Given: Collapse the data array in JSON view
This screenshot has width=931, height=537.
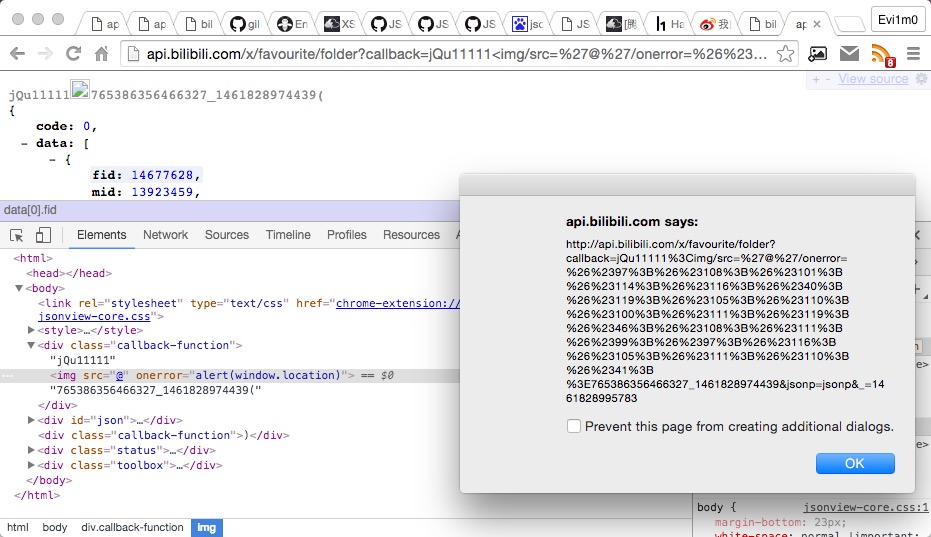Looking at the screenshot, I should click(25, 143).
